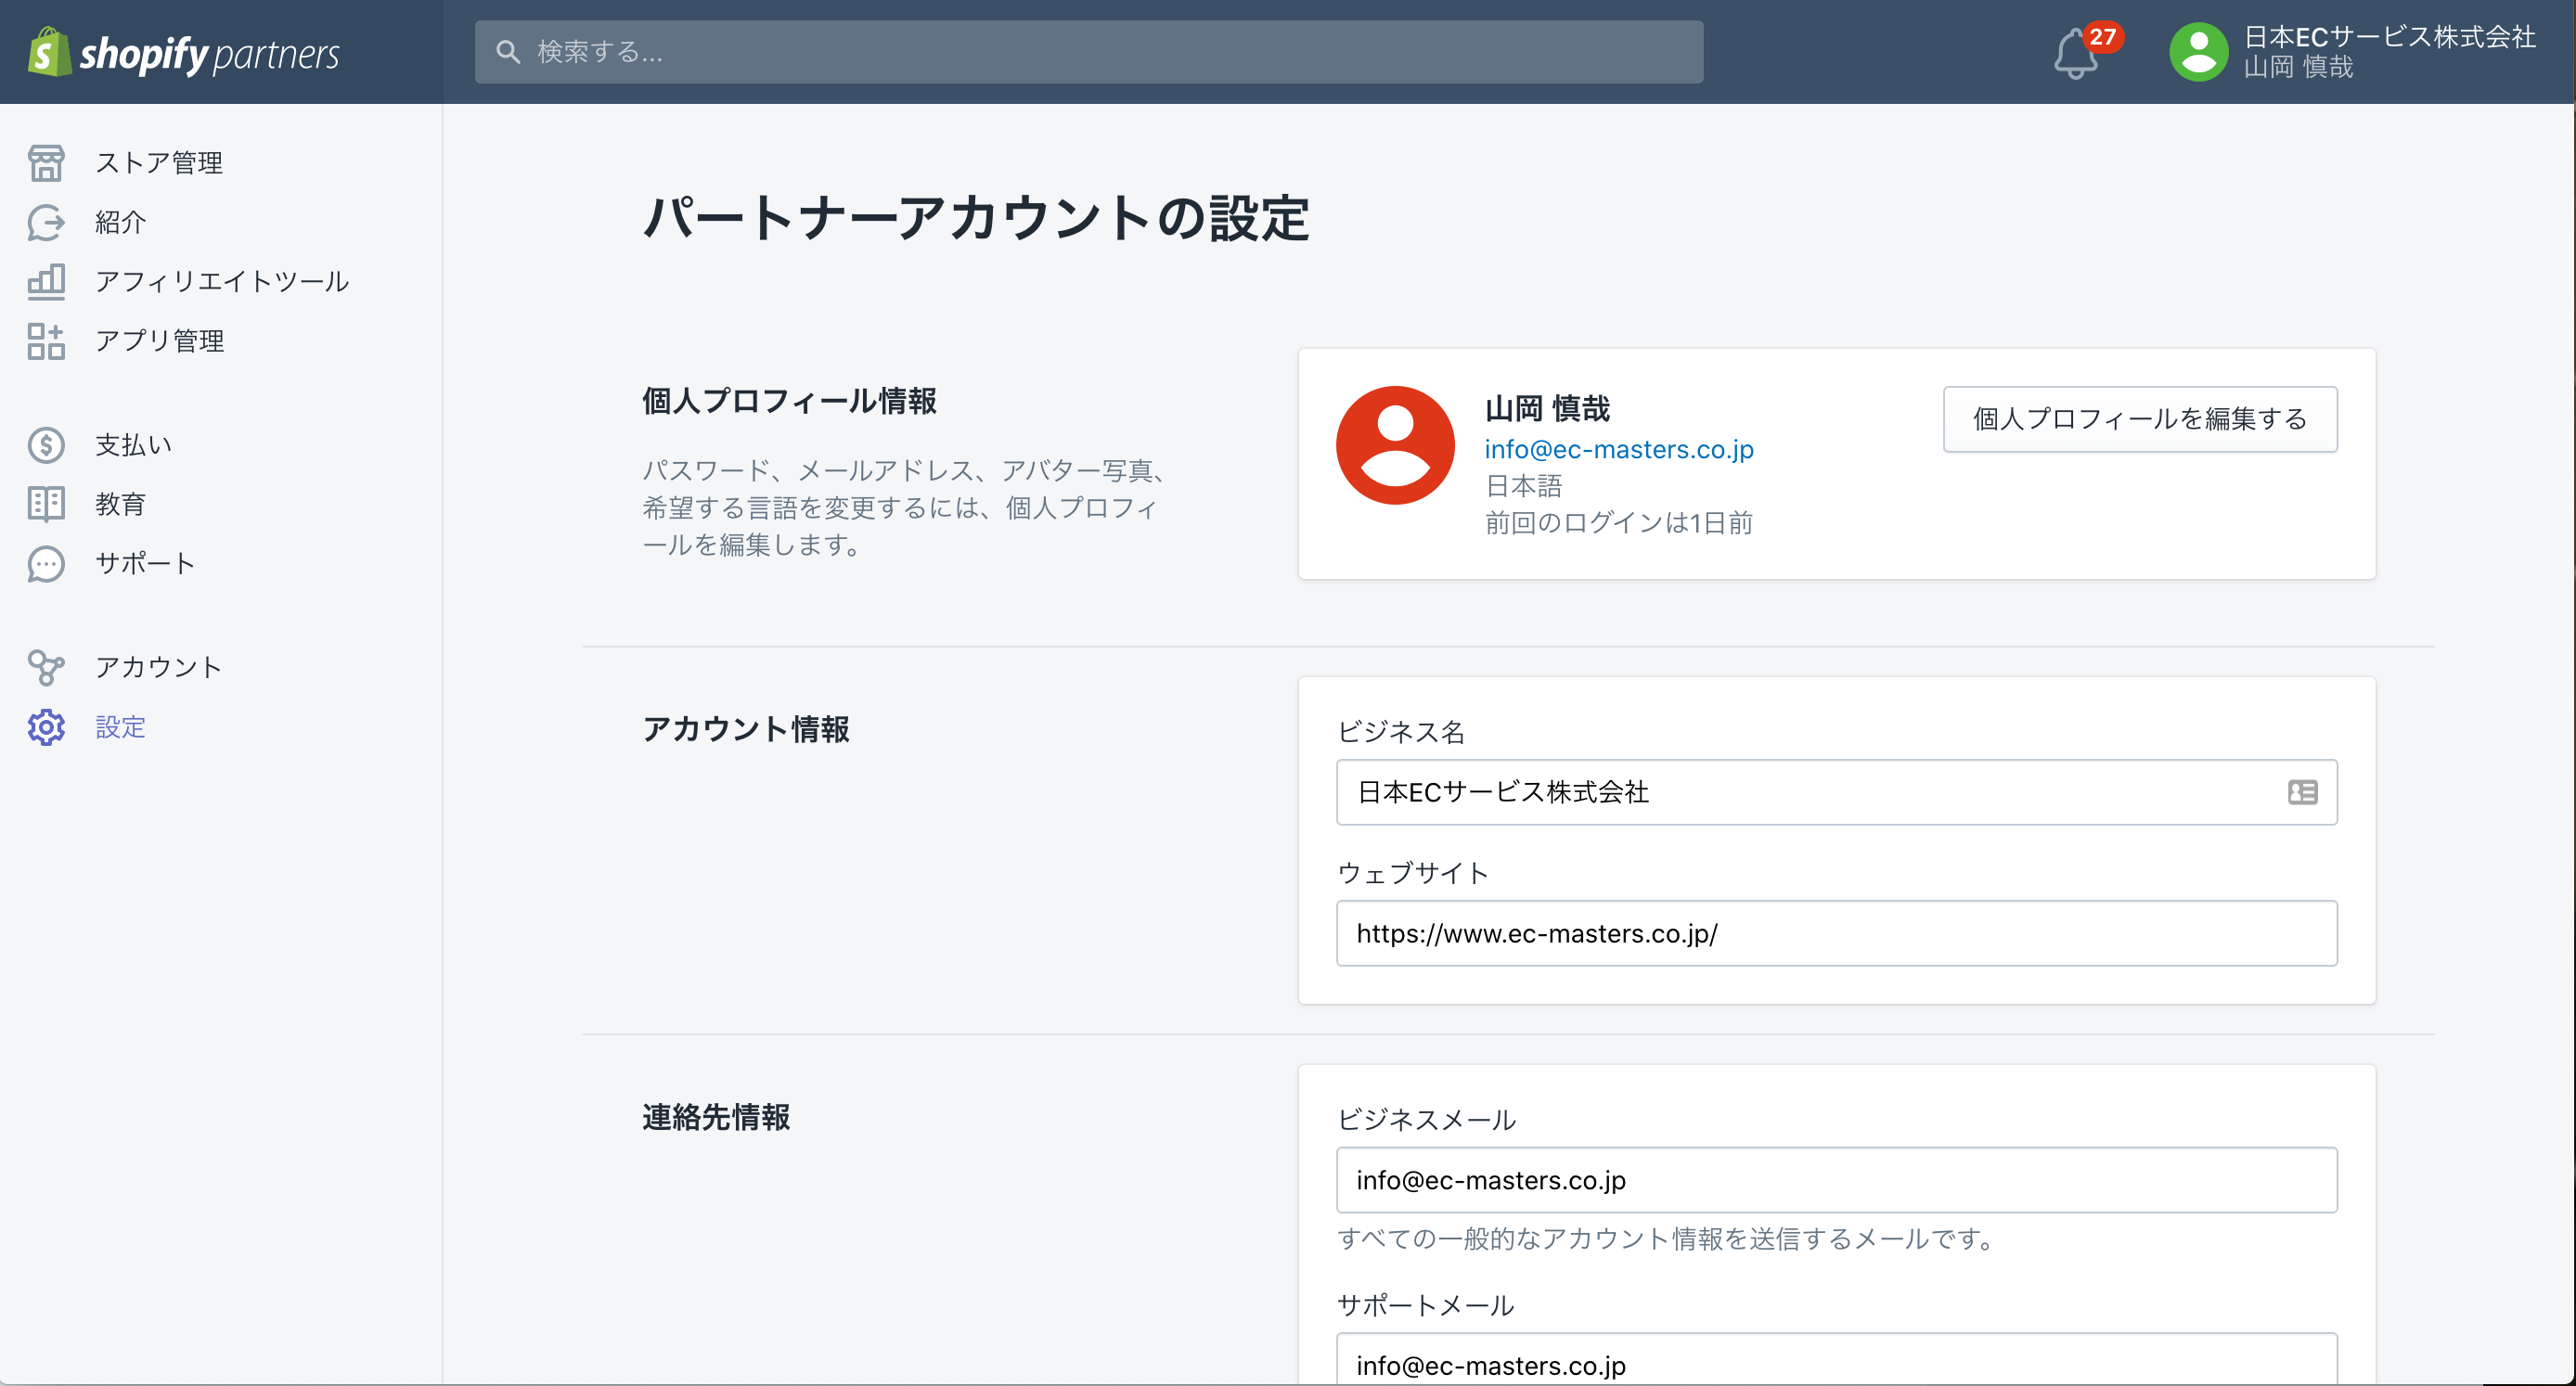
Task: Open アカウント in the sidebar
Action: (x=159, y=668)
